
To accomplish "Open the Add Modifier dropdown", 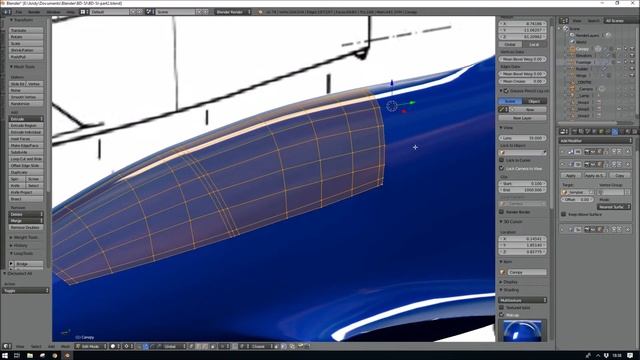I will pos(595,140).
